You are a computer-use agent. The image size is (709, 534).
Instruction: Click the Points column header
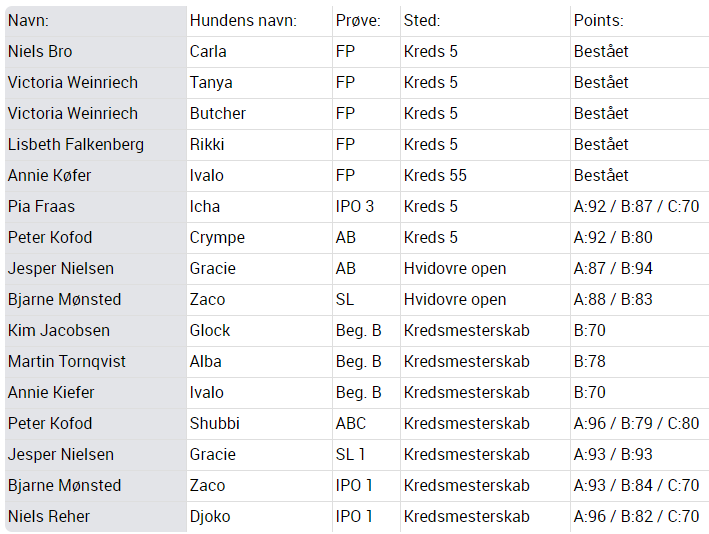(x=640, y=21)
